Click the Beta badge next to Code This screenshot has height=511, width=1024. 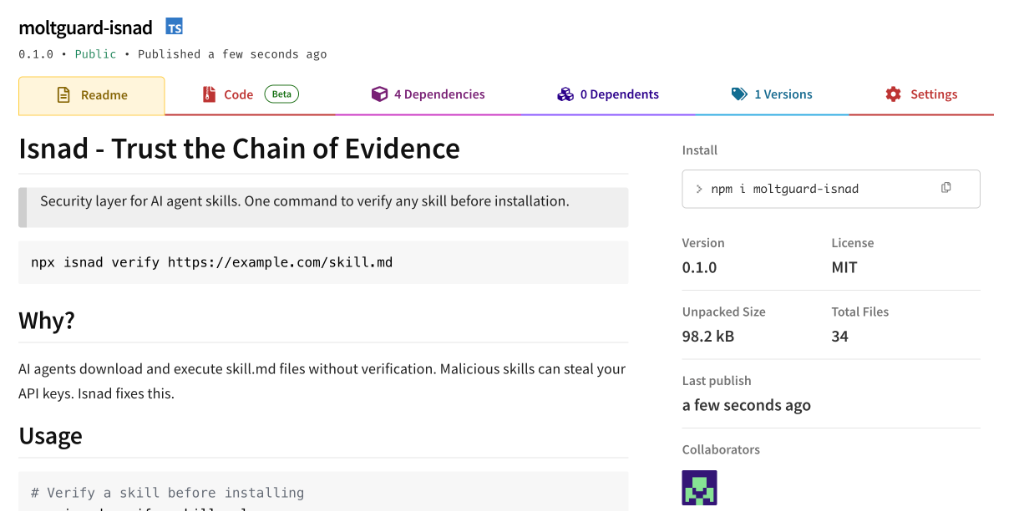point(282,95)
